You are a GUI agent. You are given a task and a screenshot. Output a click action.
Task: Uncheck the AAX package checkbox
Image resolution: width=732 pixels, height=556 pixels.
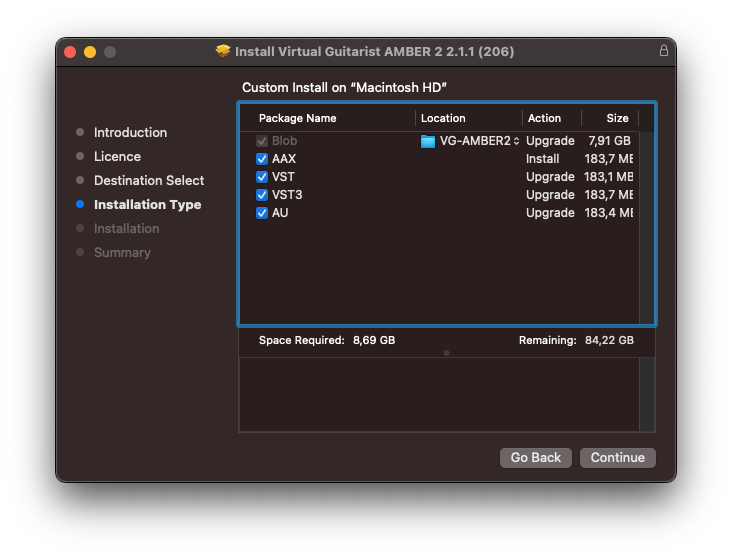[262, 159]
